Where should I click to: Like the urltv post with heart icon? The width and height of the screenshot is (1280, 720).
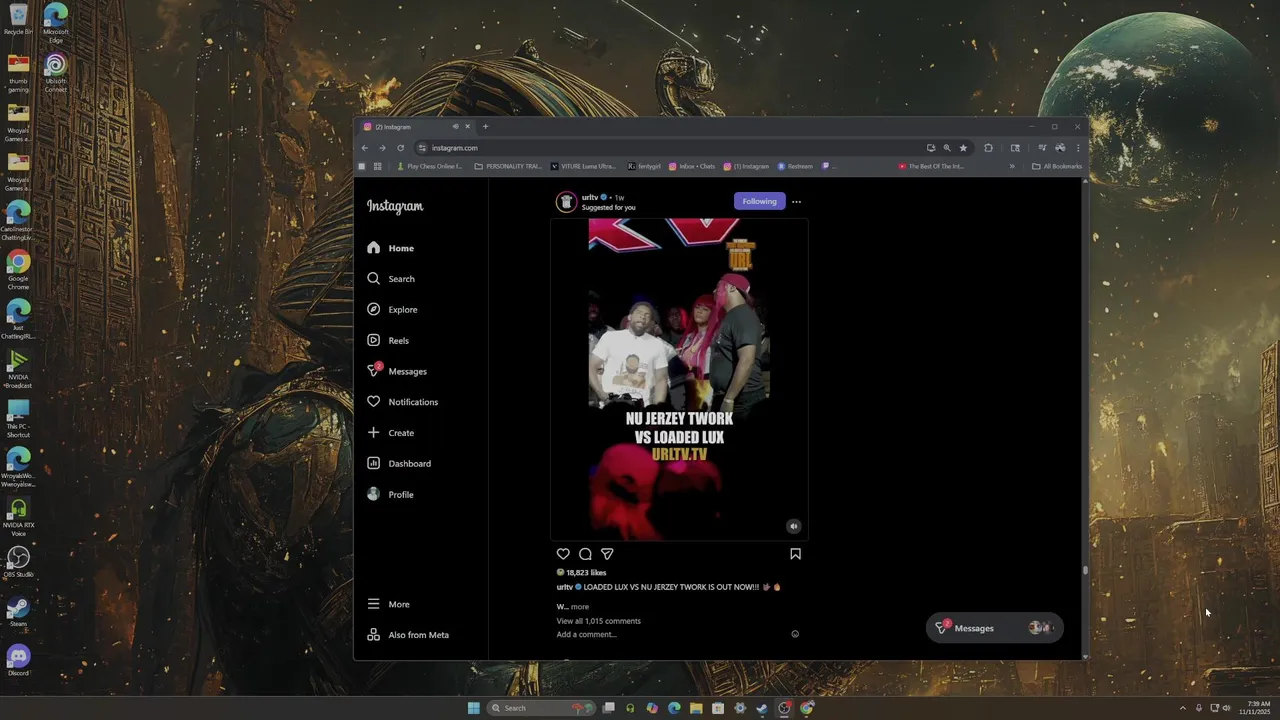[x=563, y=554]
